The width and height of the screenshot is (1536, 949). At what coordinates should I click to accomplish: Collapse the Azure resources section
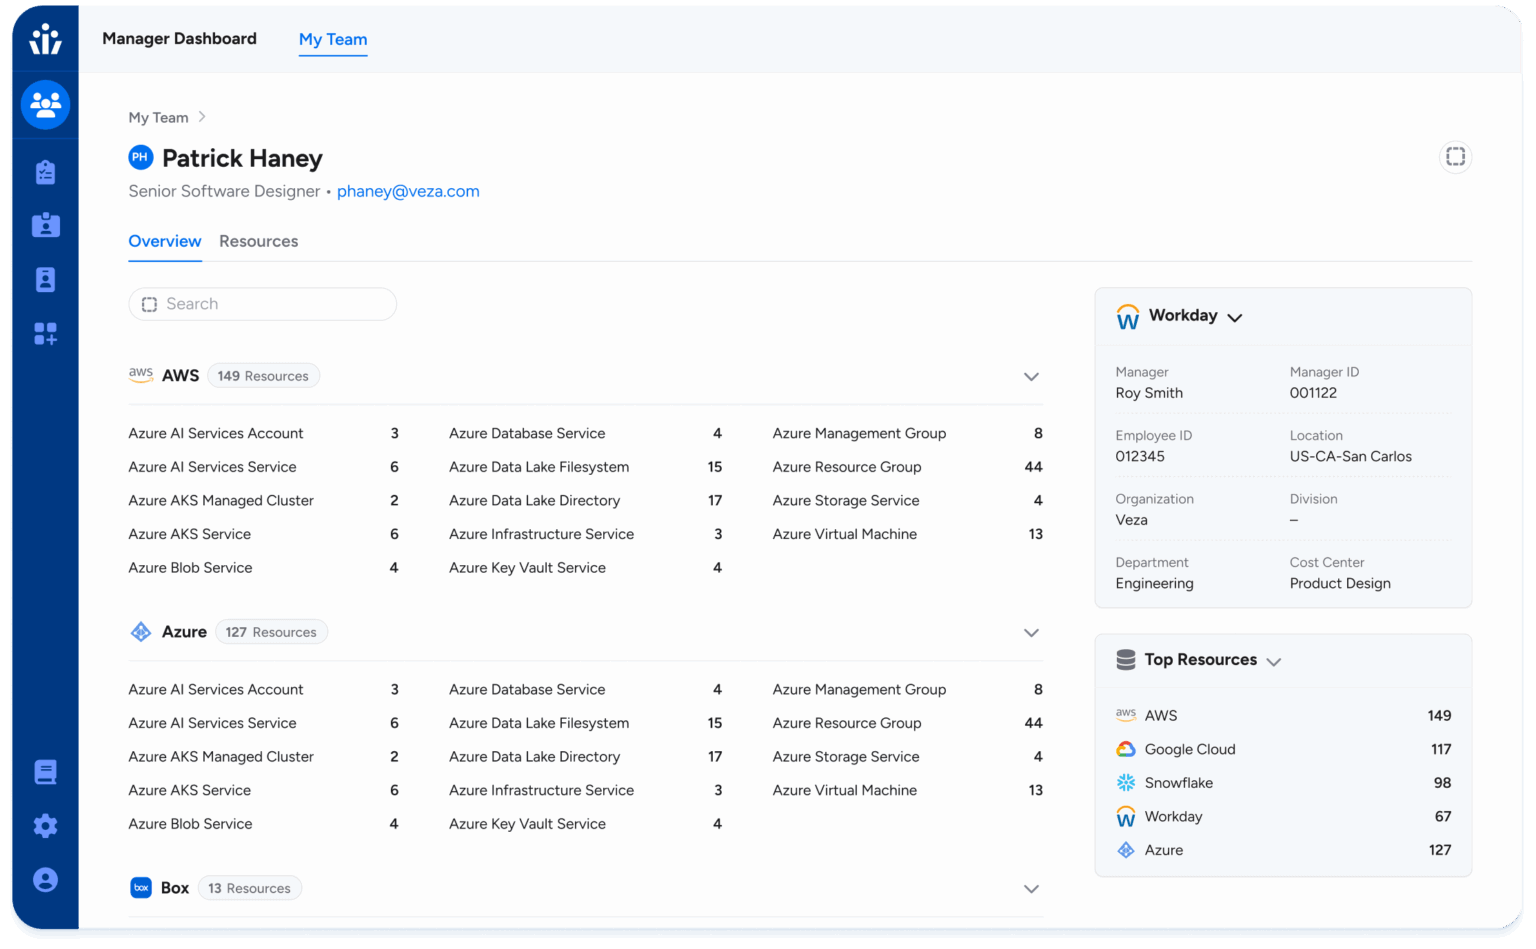coord(1031,633)
